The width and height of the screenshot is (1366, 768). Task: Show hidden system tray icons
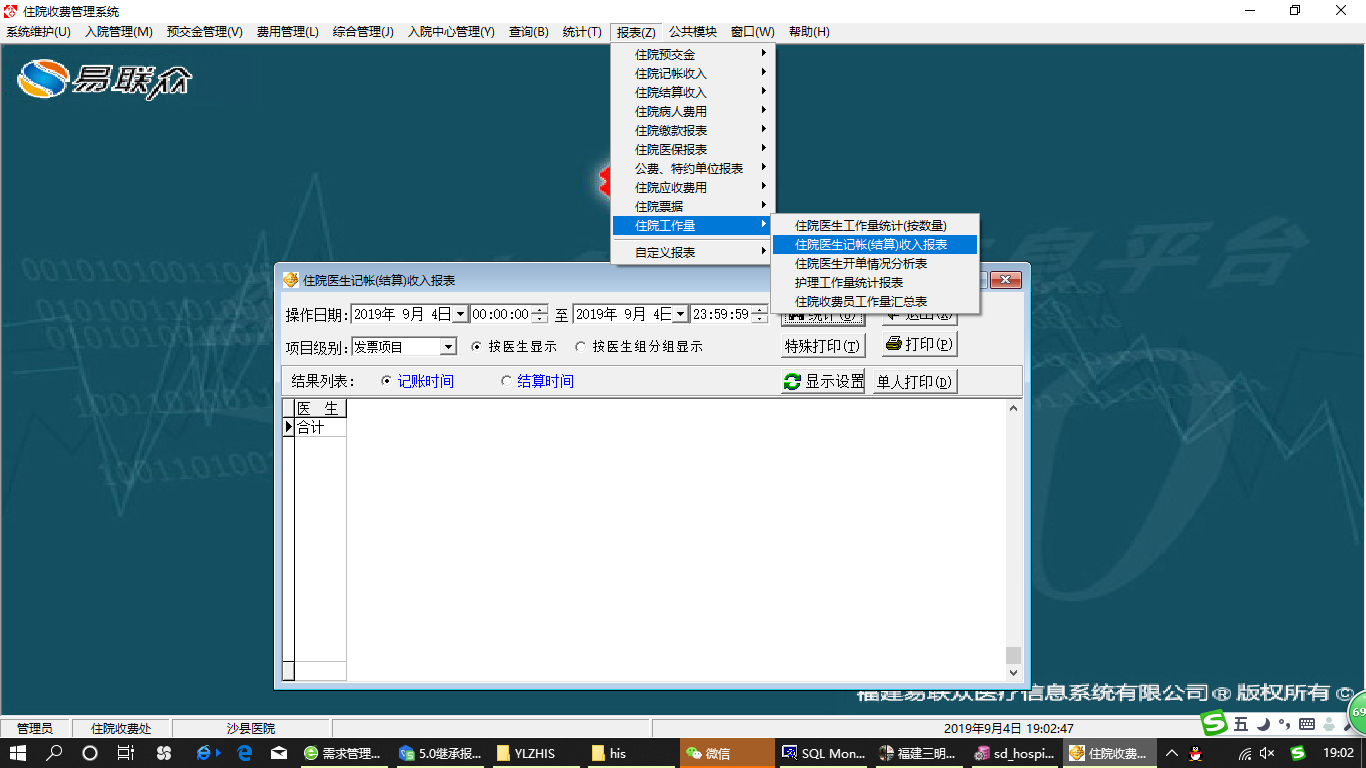tap(1173, 753)
